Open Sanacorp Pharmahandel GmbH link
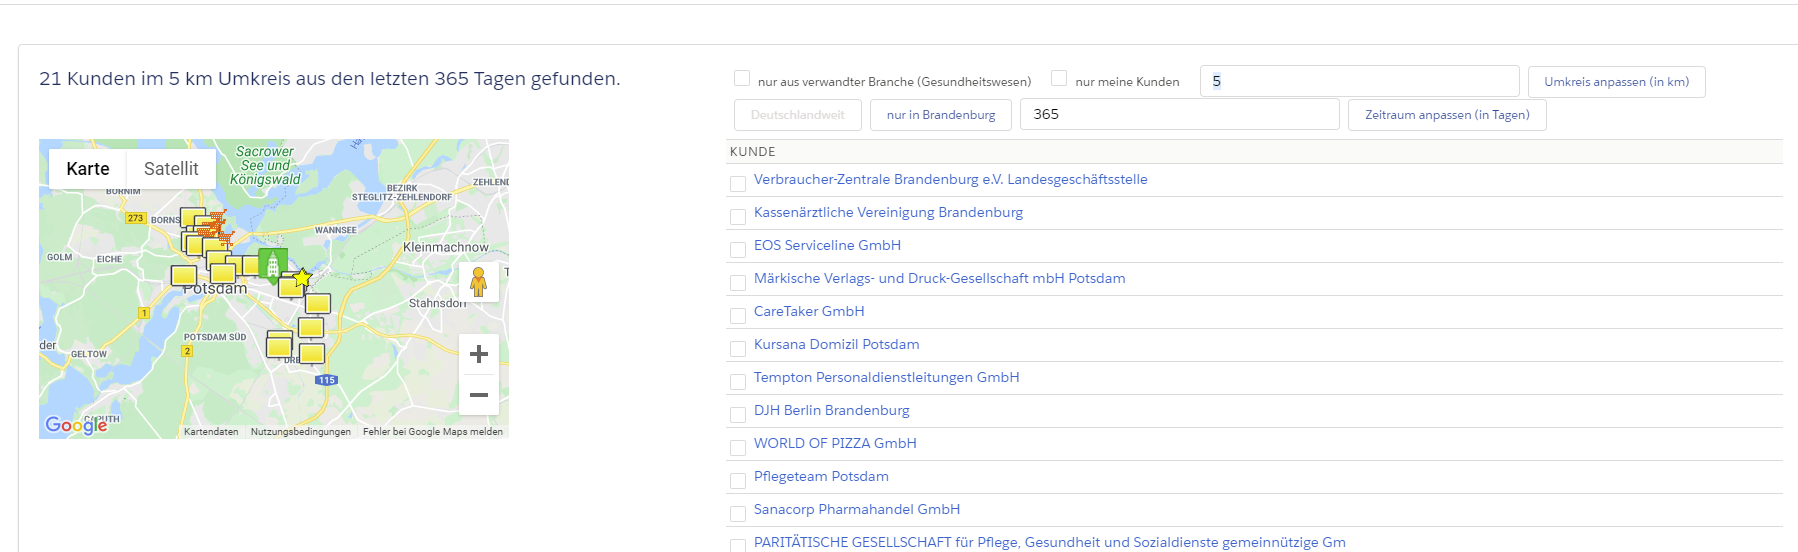Image resolution: width=1798 pixels, height=552 pixels. click(x=857, y=510)
